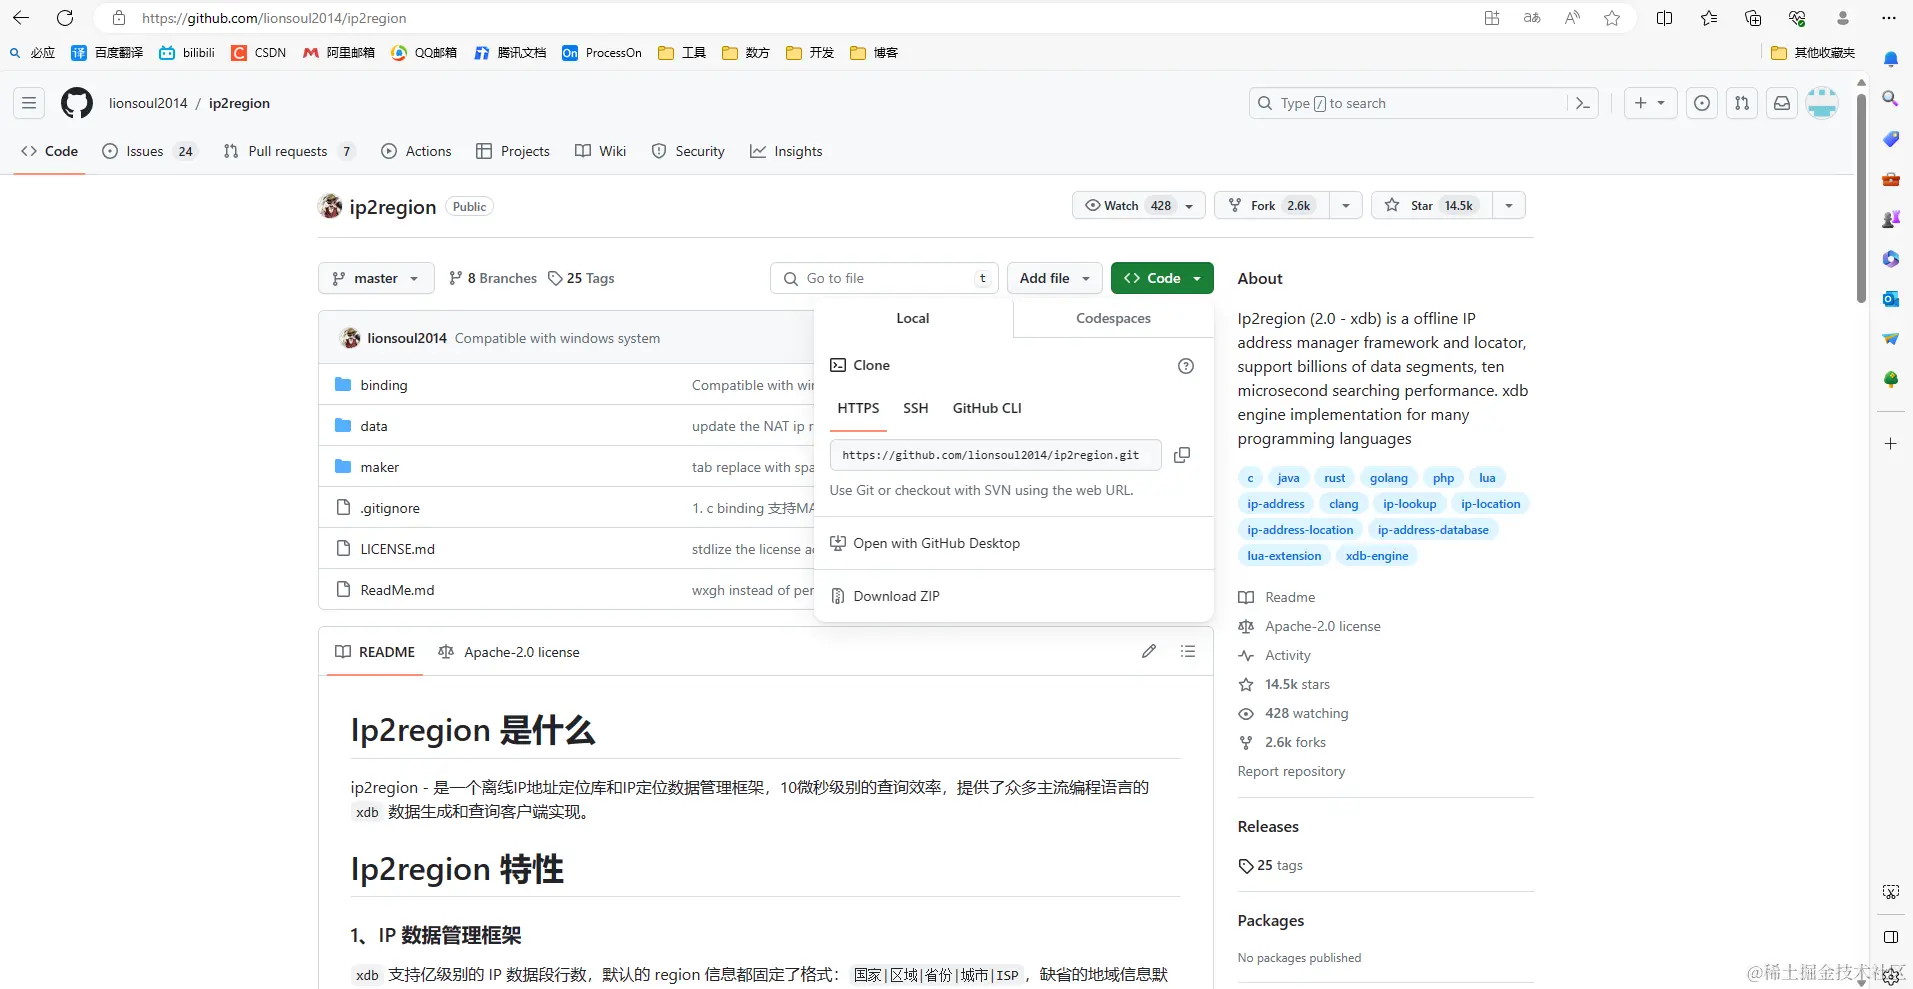1913x989 pixels.
Task: Open the user avatar menu
Action: point(1822,103)
